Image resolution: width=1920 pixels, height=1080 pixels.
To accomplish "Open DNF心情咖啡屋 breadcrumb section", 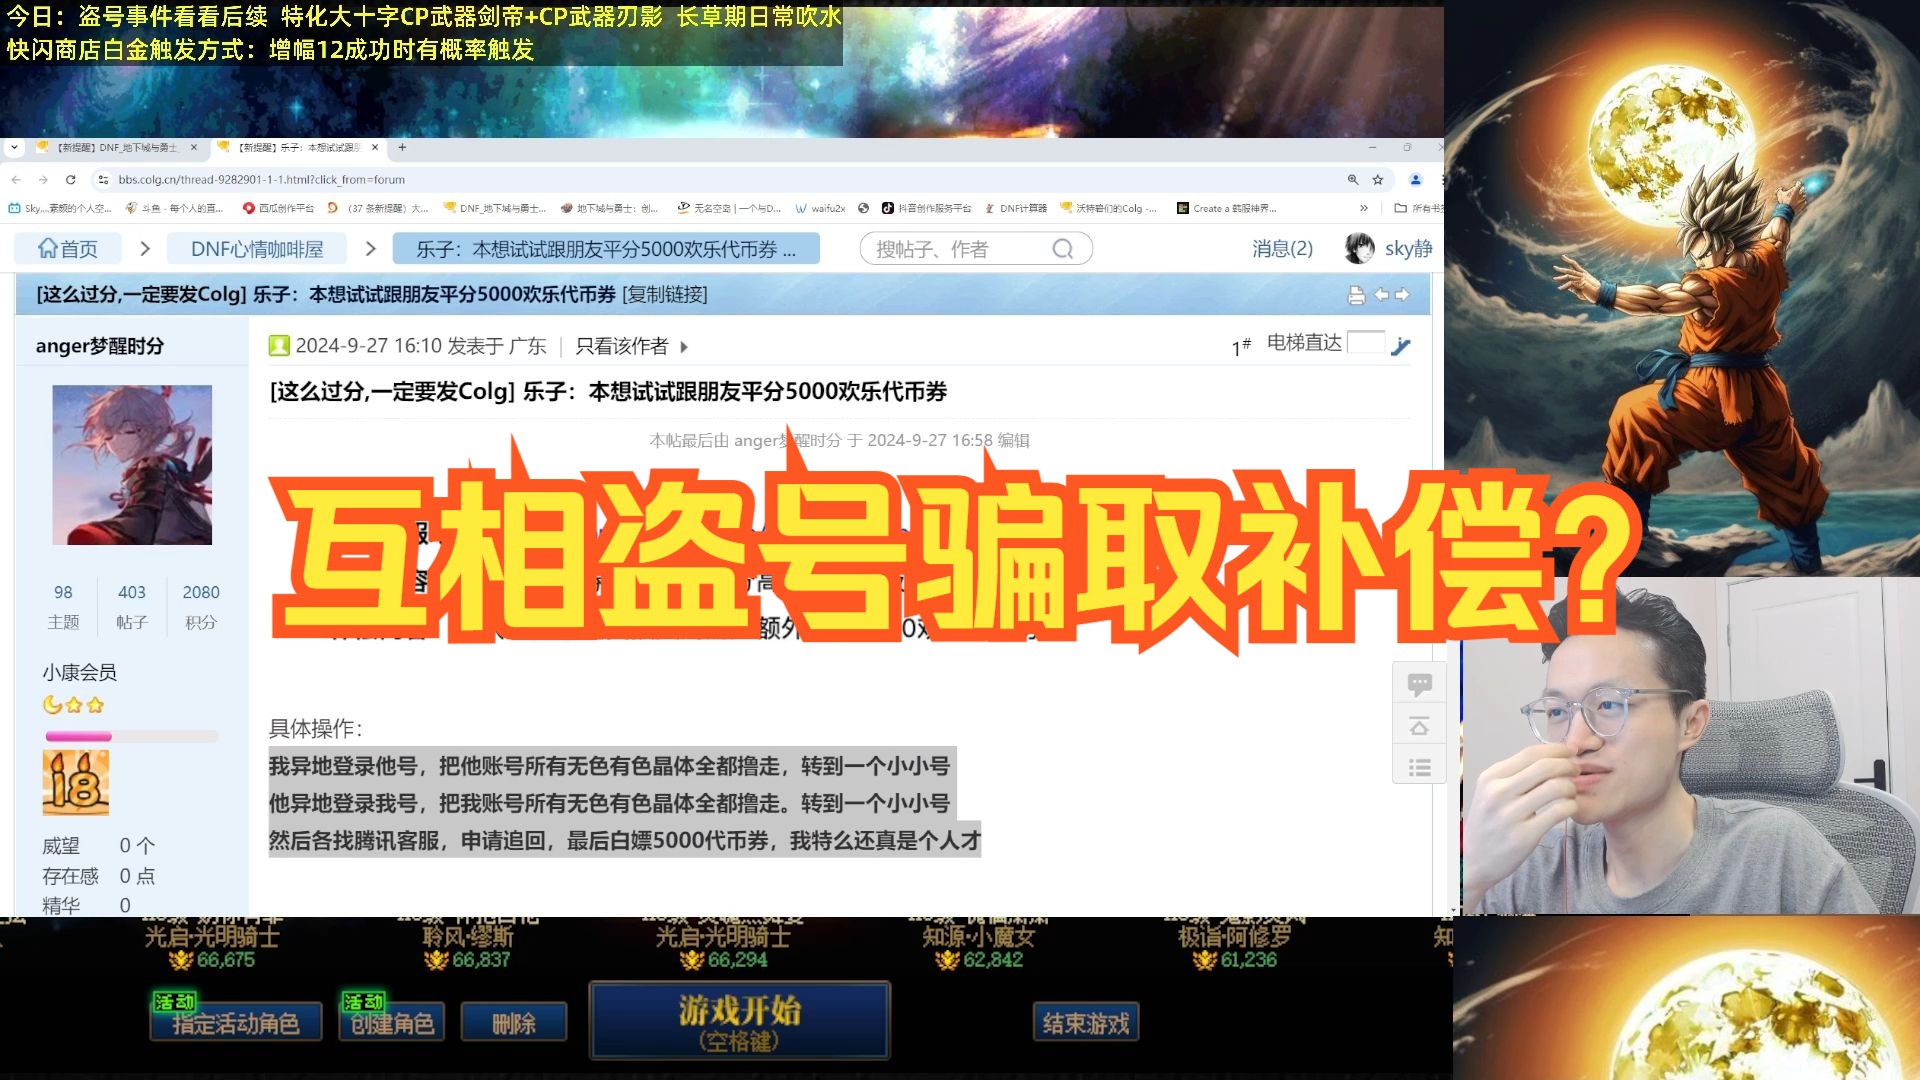I will [x=257, y=249].
